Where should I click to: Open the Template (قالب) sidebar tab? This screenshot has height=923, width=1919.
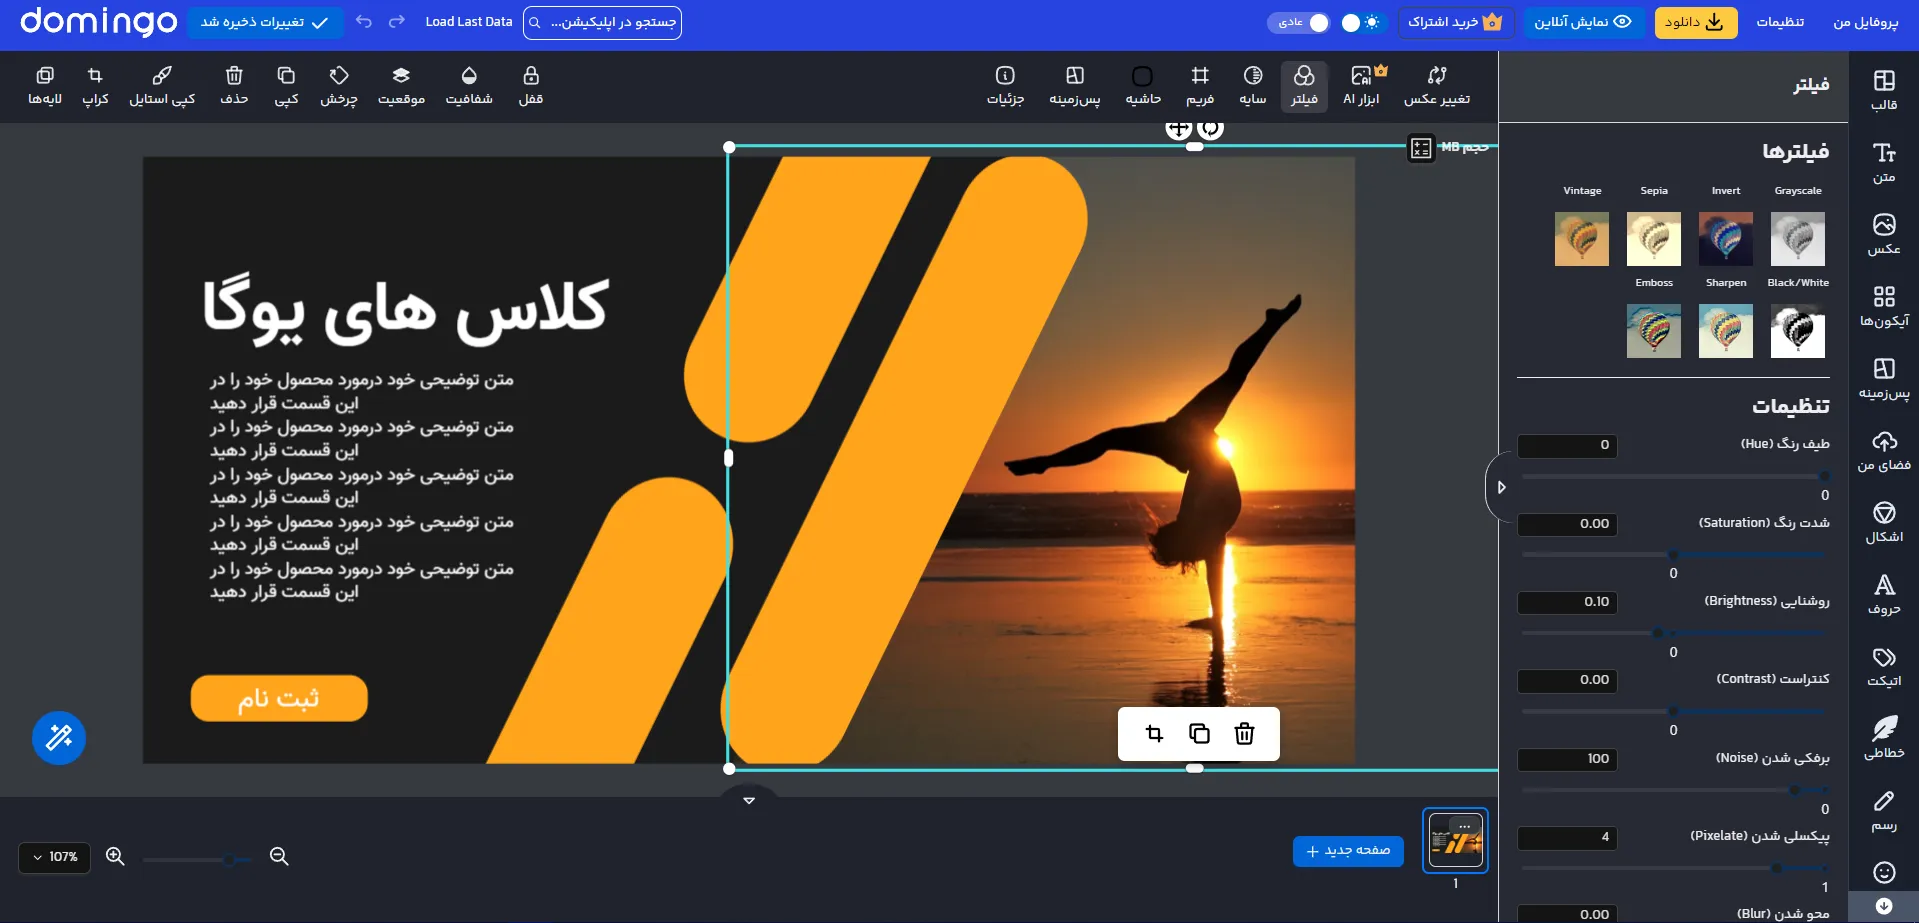1884,90
